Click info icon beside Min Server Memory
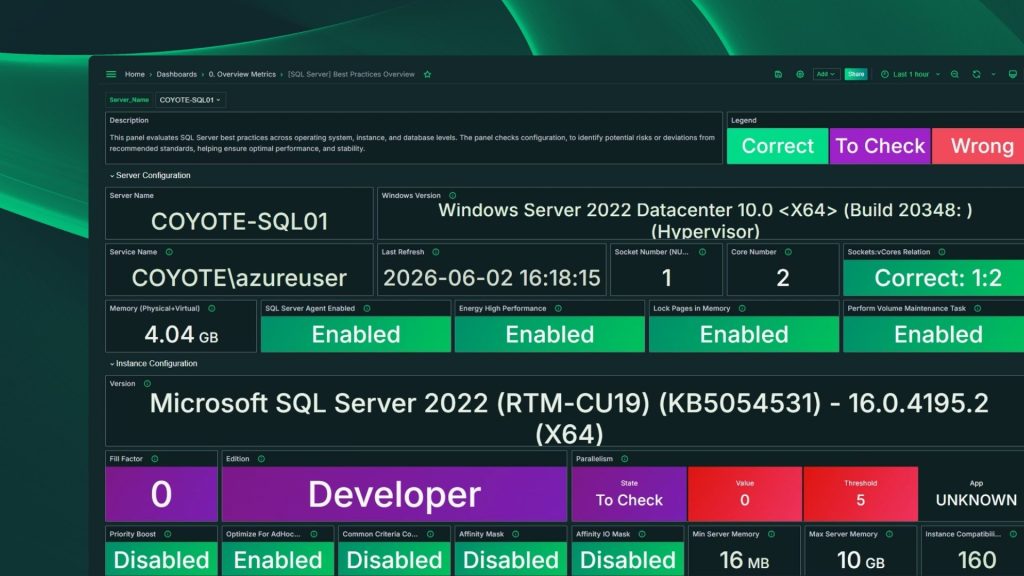The image size is (1024, 576). point(771,534)
